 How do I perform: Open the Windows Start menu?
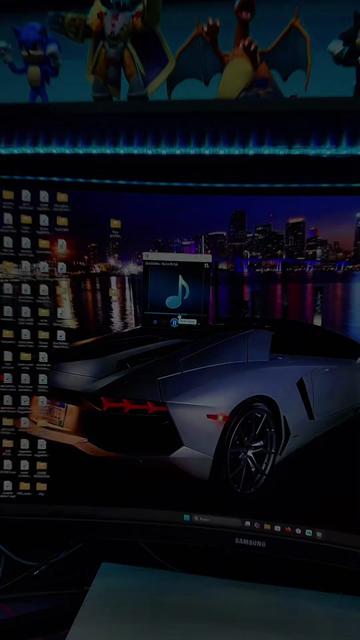click(187, 517)
